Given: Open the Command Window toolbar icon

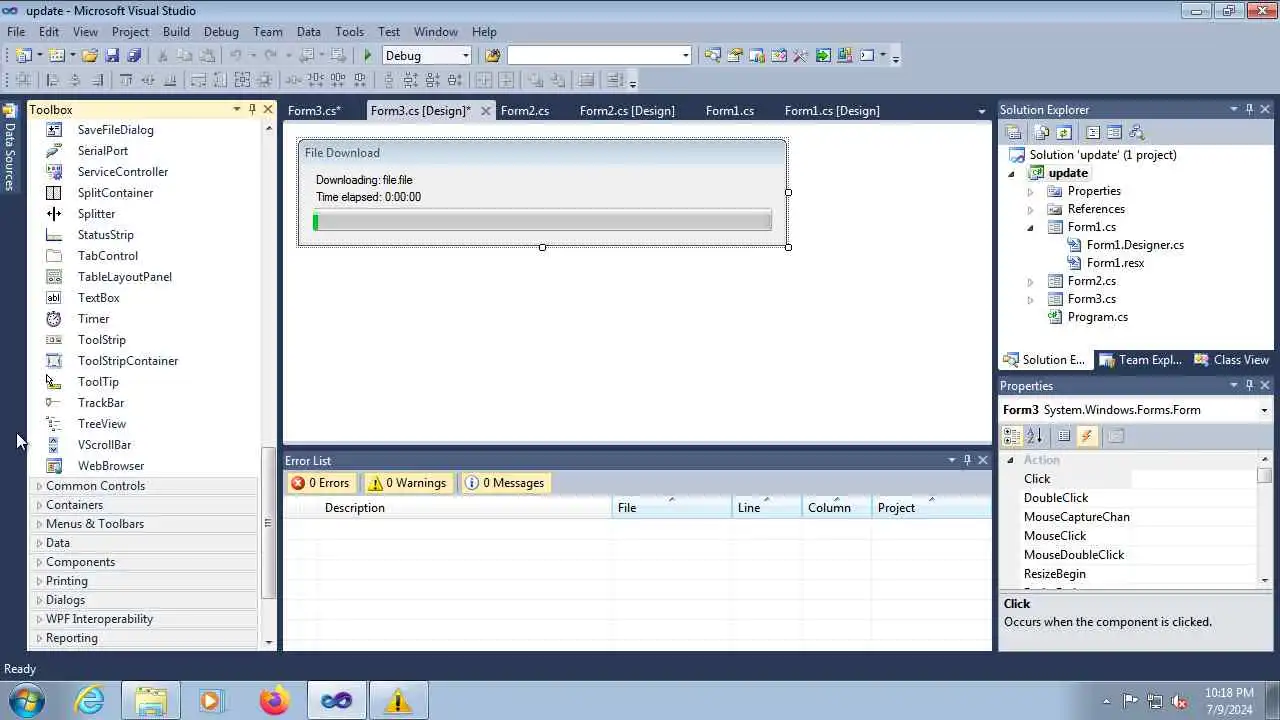Looking at the screenshot, I should click(x=867, y=56).
